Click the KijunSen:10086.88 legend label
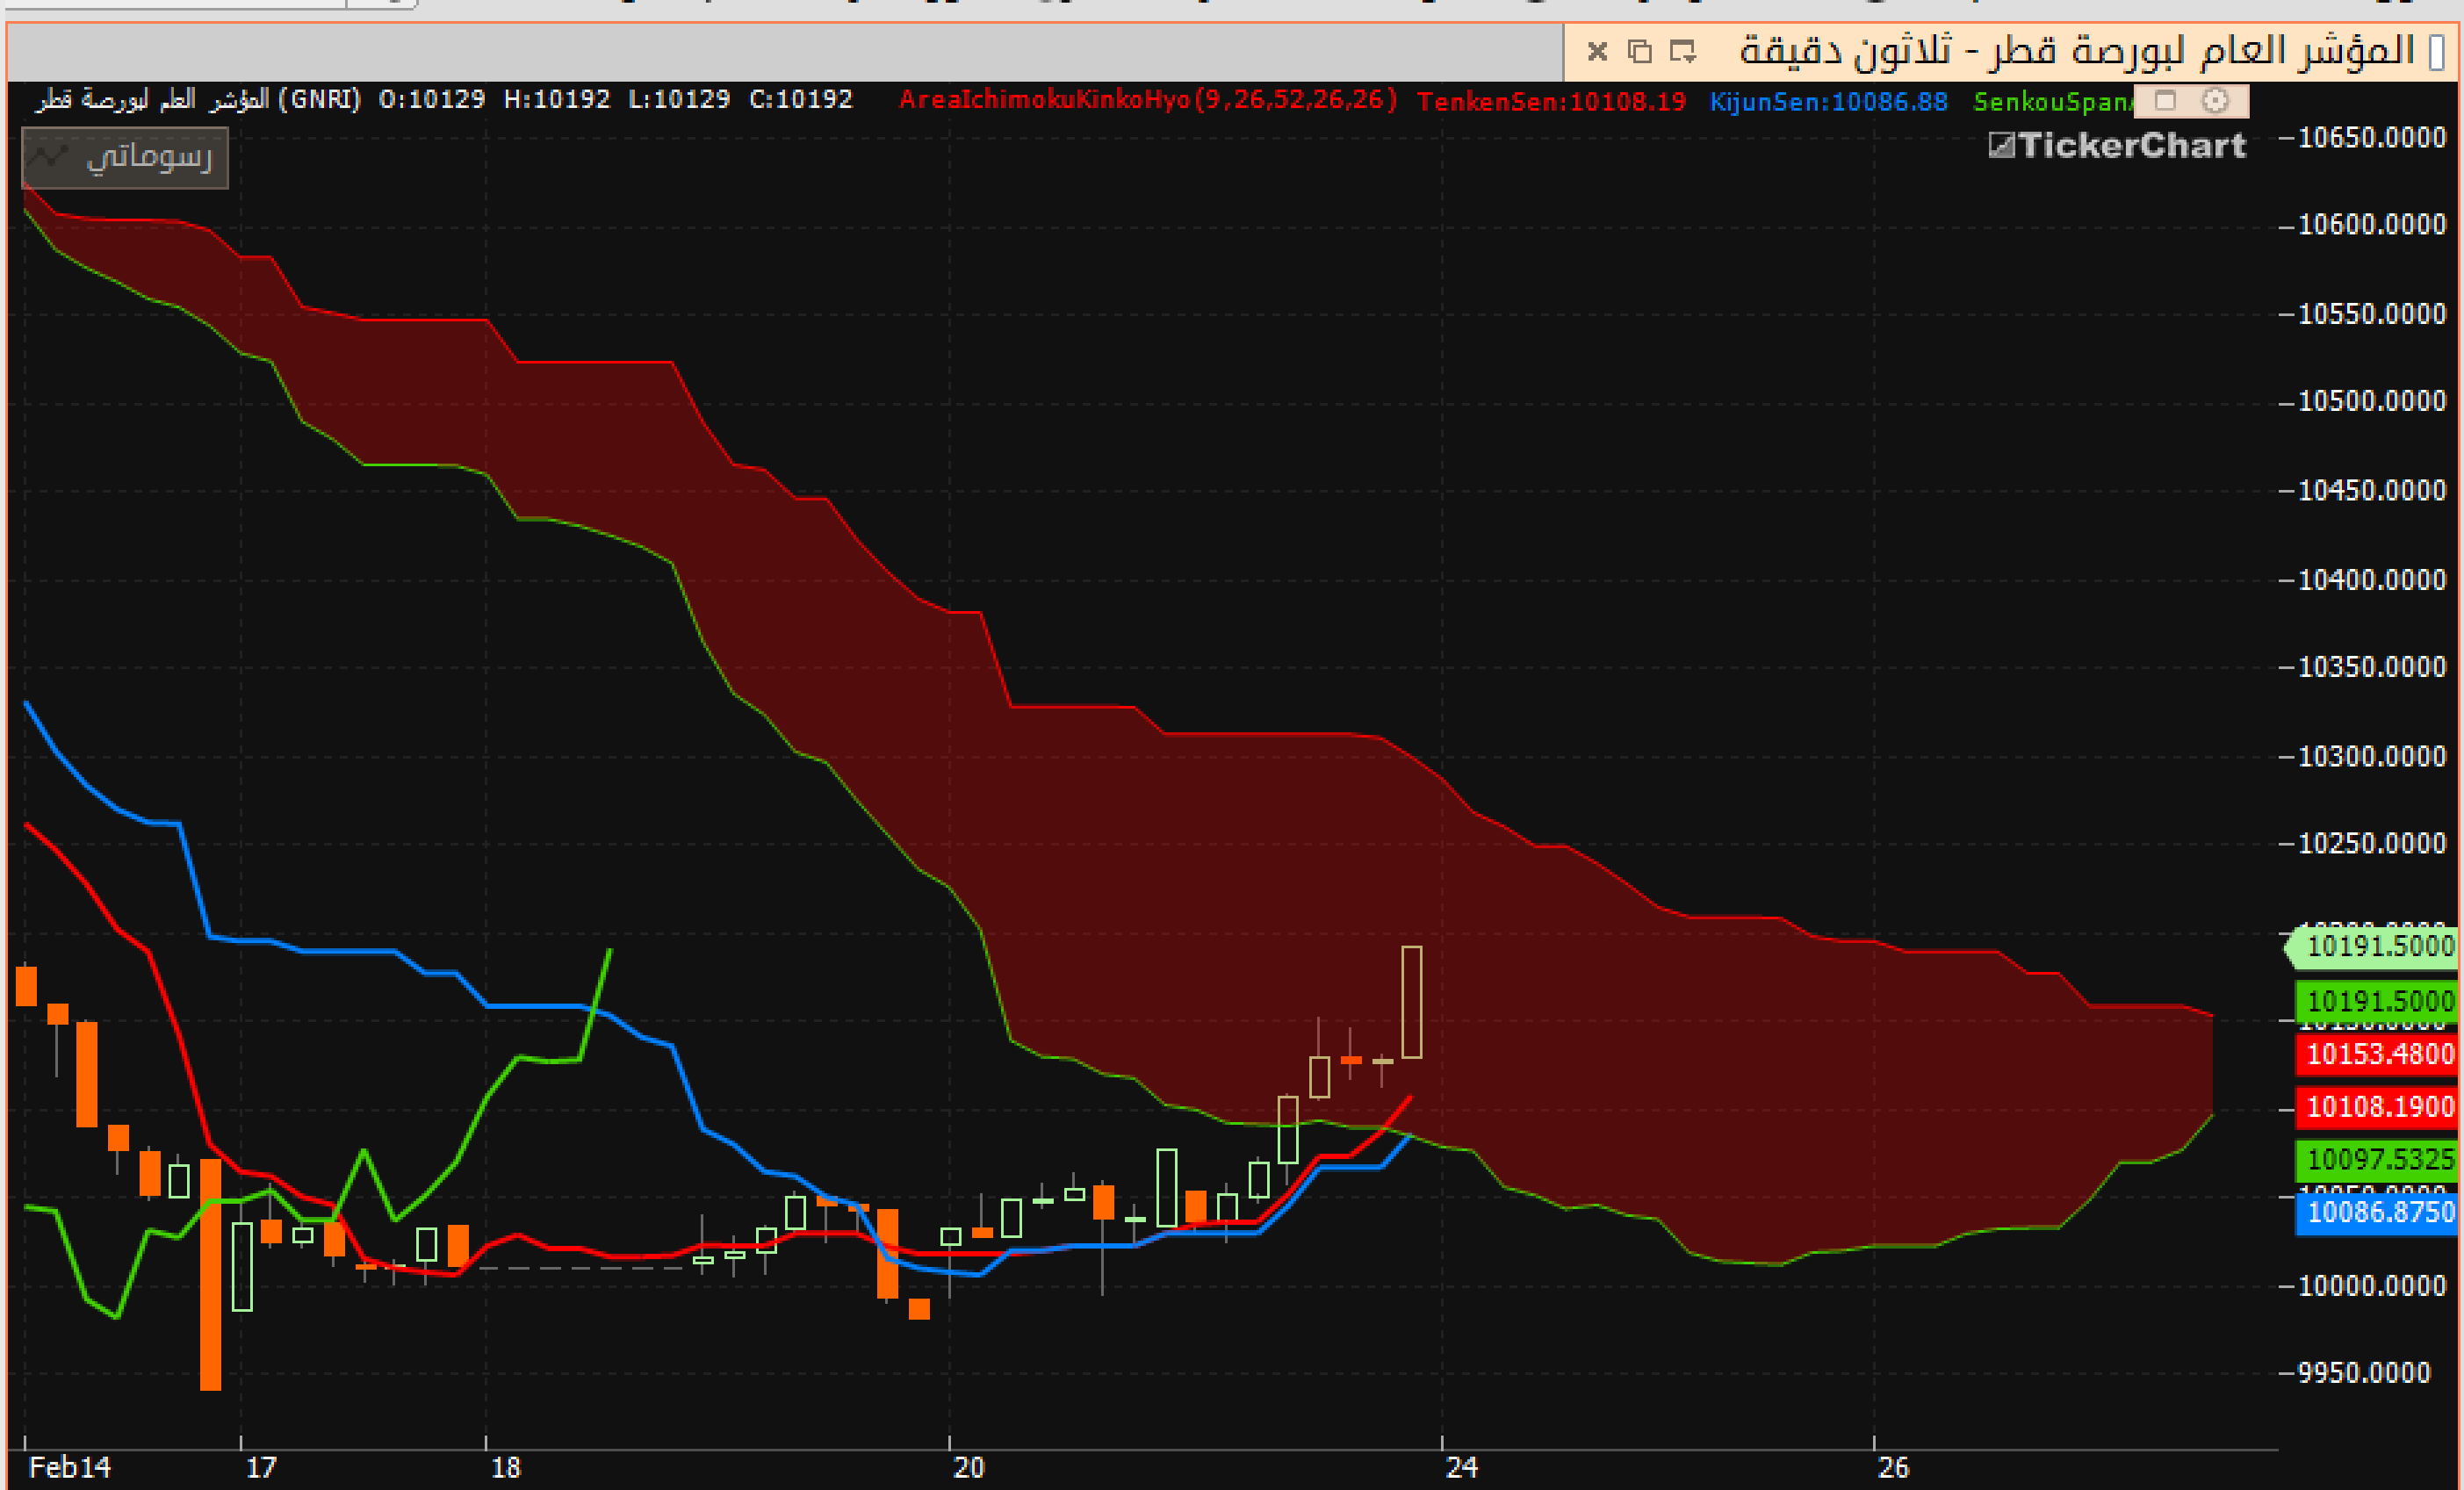The width and height of the screenshot is (2464, 1490). click(1828, 101)
